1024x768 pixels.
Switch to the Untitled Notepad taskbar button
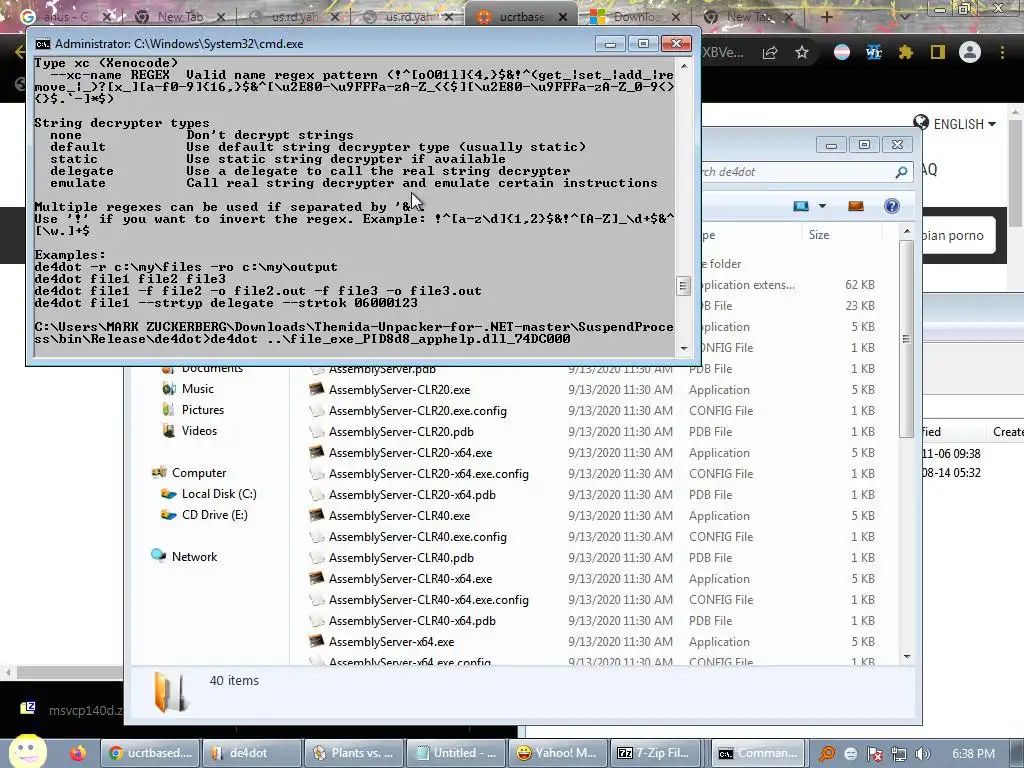coord(456,753)
